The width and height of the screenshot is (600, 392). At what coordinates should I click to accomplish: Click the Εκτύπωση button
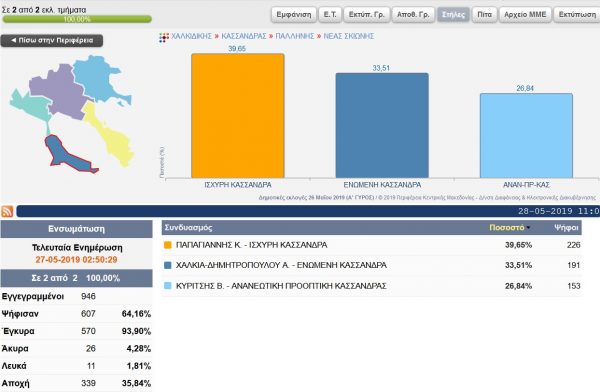point(577,15)
